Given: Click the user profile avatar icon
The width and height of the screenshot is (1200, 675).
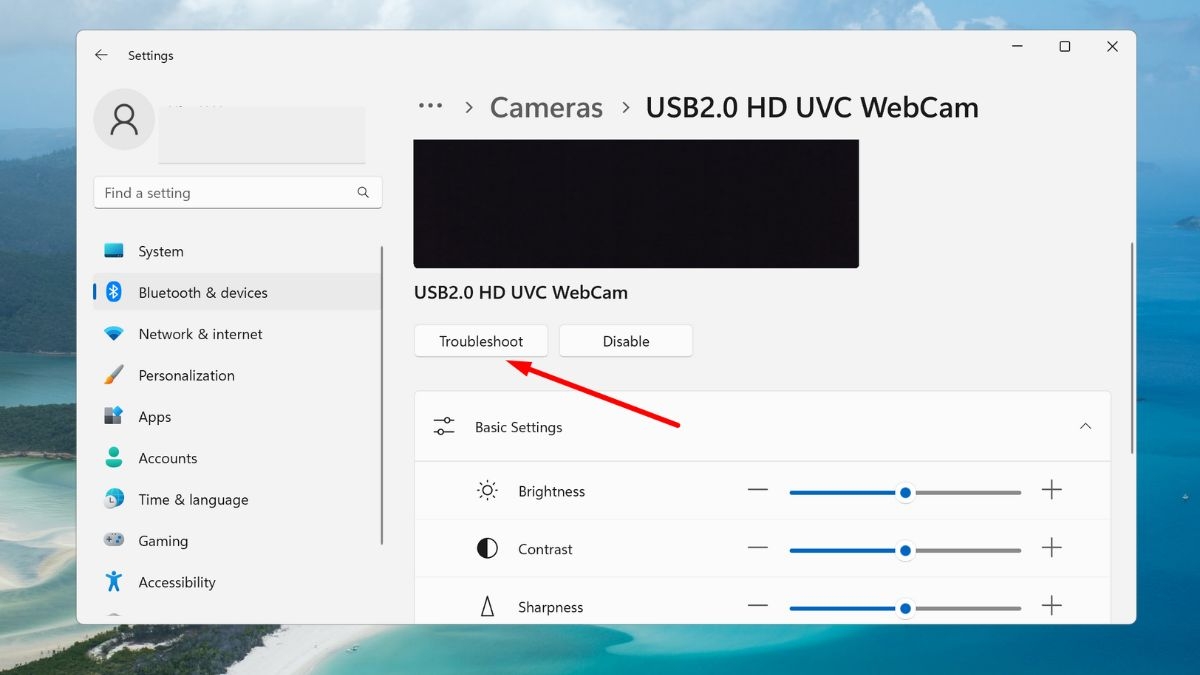Looking at the screenshot, I should 124,119.
